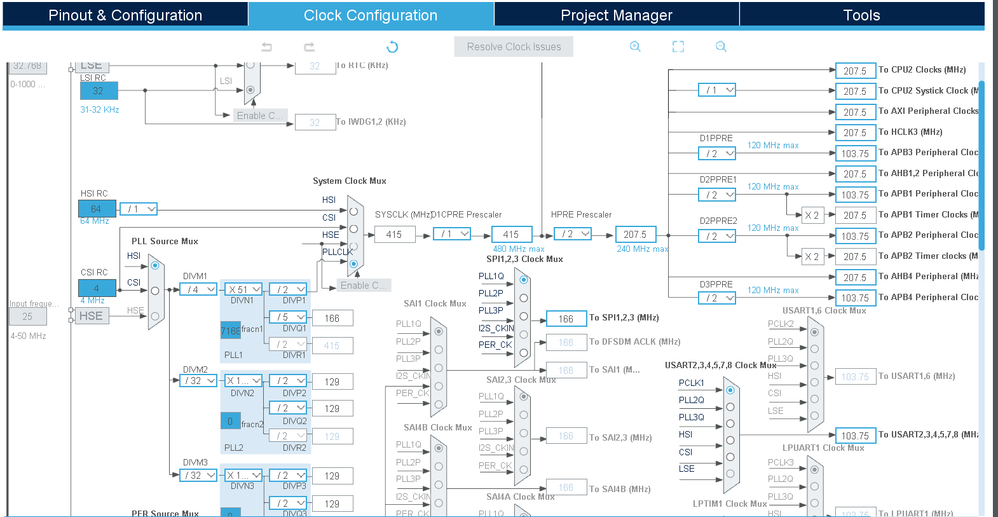Click the DIVQ1 output value 166
The height and width of the screenshot is (517, 998).
[333, 317]
